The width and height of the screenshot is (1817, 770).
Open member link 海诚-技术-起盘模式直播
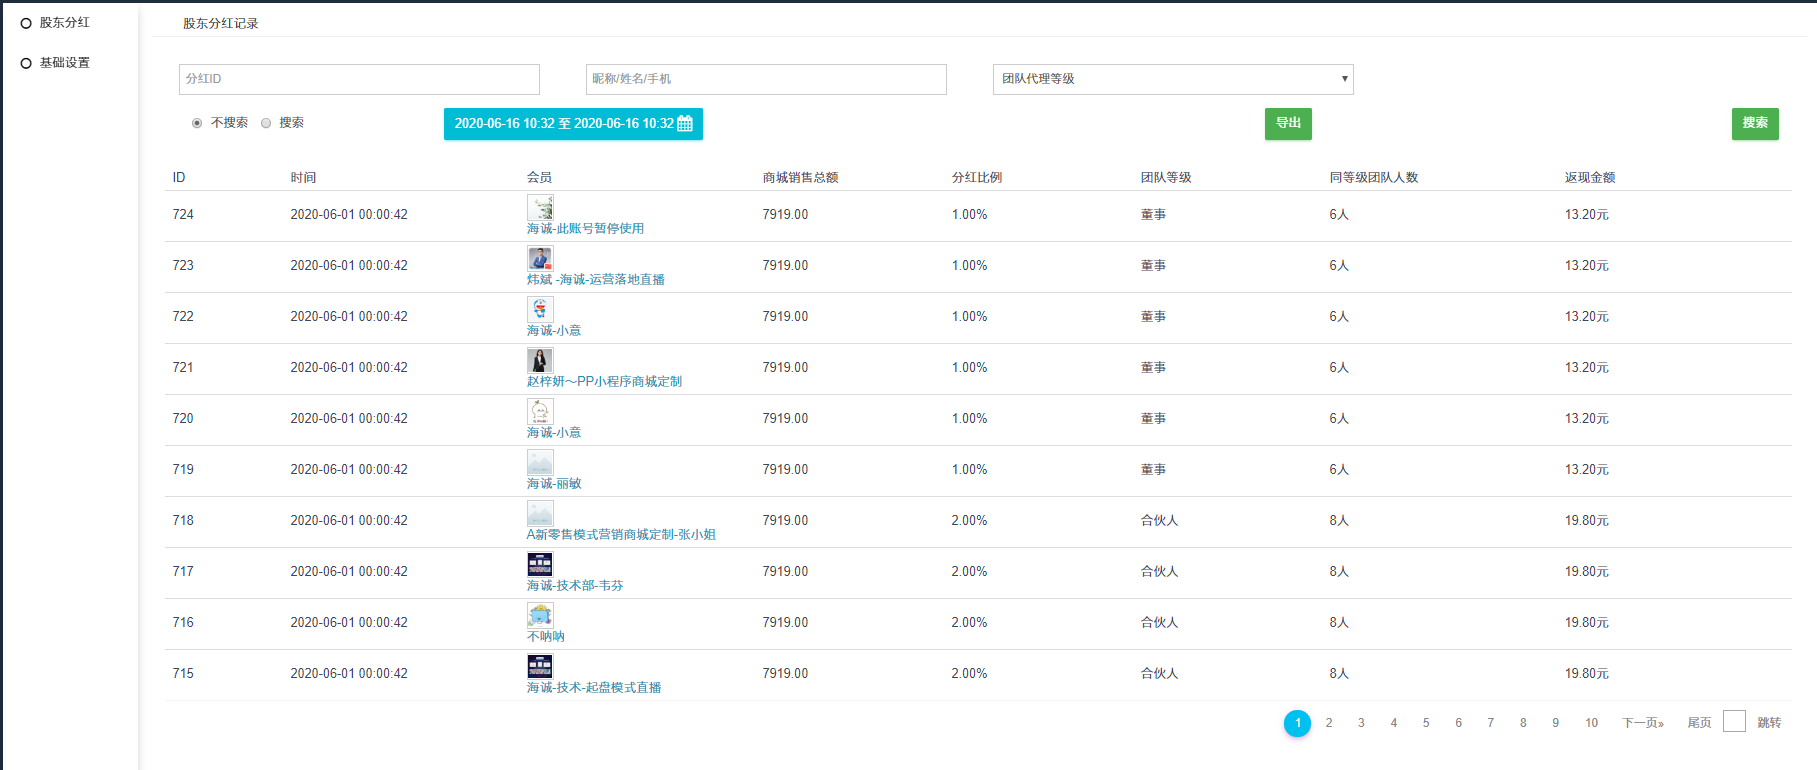pos(594,688)
